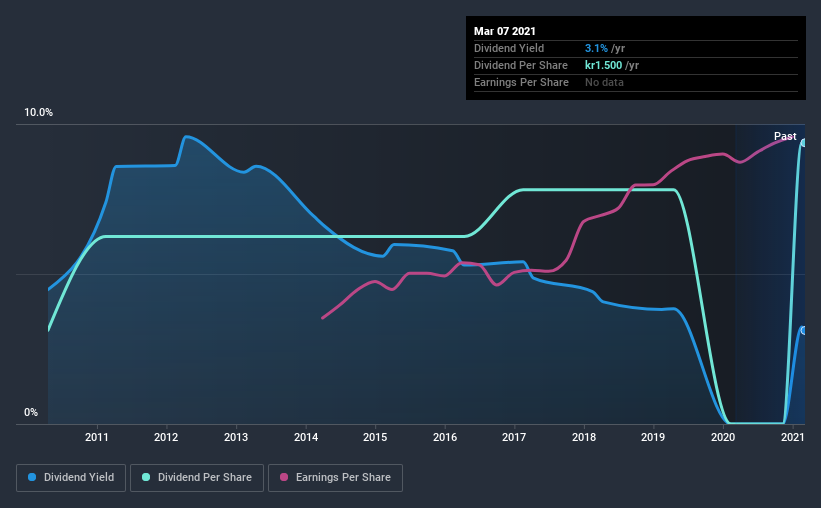
Task: Select the 2018 label on the x-axis
Action: (584, 437)
